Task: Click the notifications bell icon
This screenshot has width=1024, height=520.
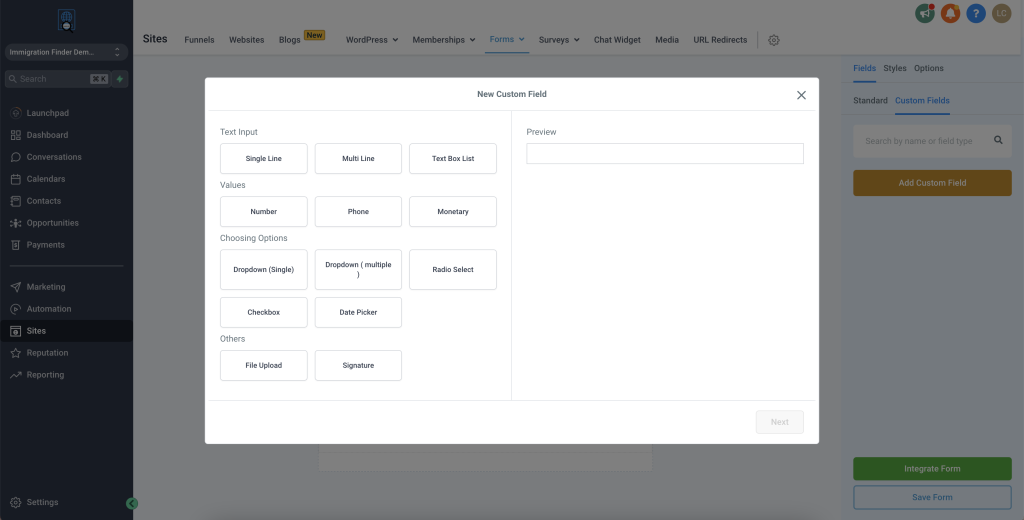Action: point(950,13)
